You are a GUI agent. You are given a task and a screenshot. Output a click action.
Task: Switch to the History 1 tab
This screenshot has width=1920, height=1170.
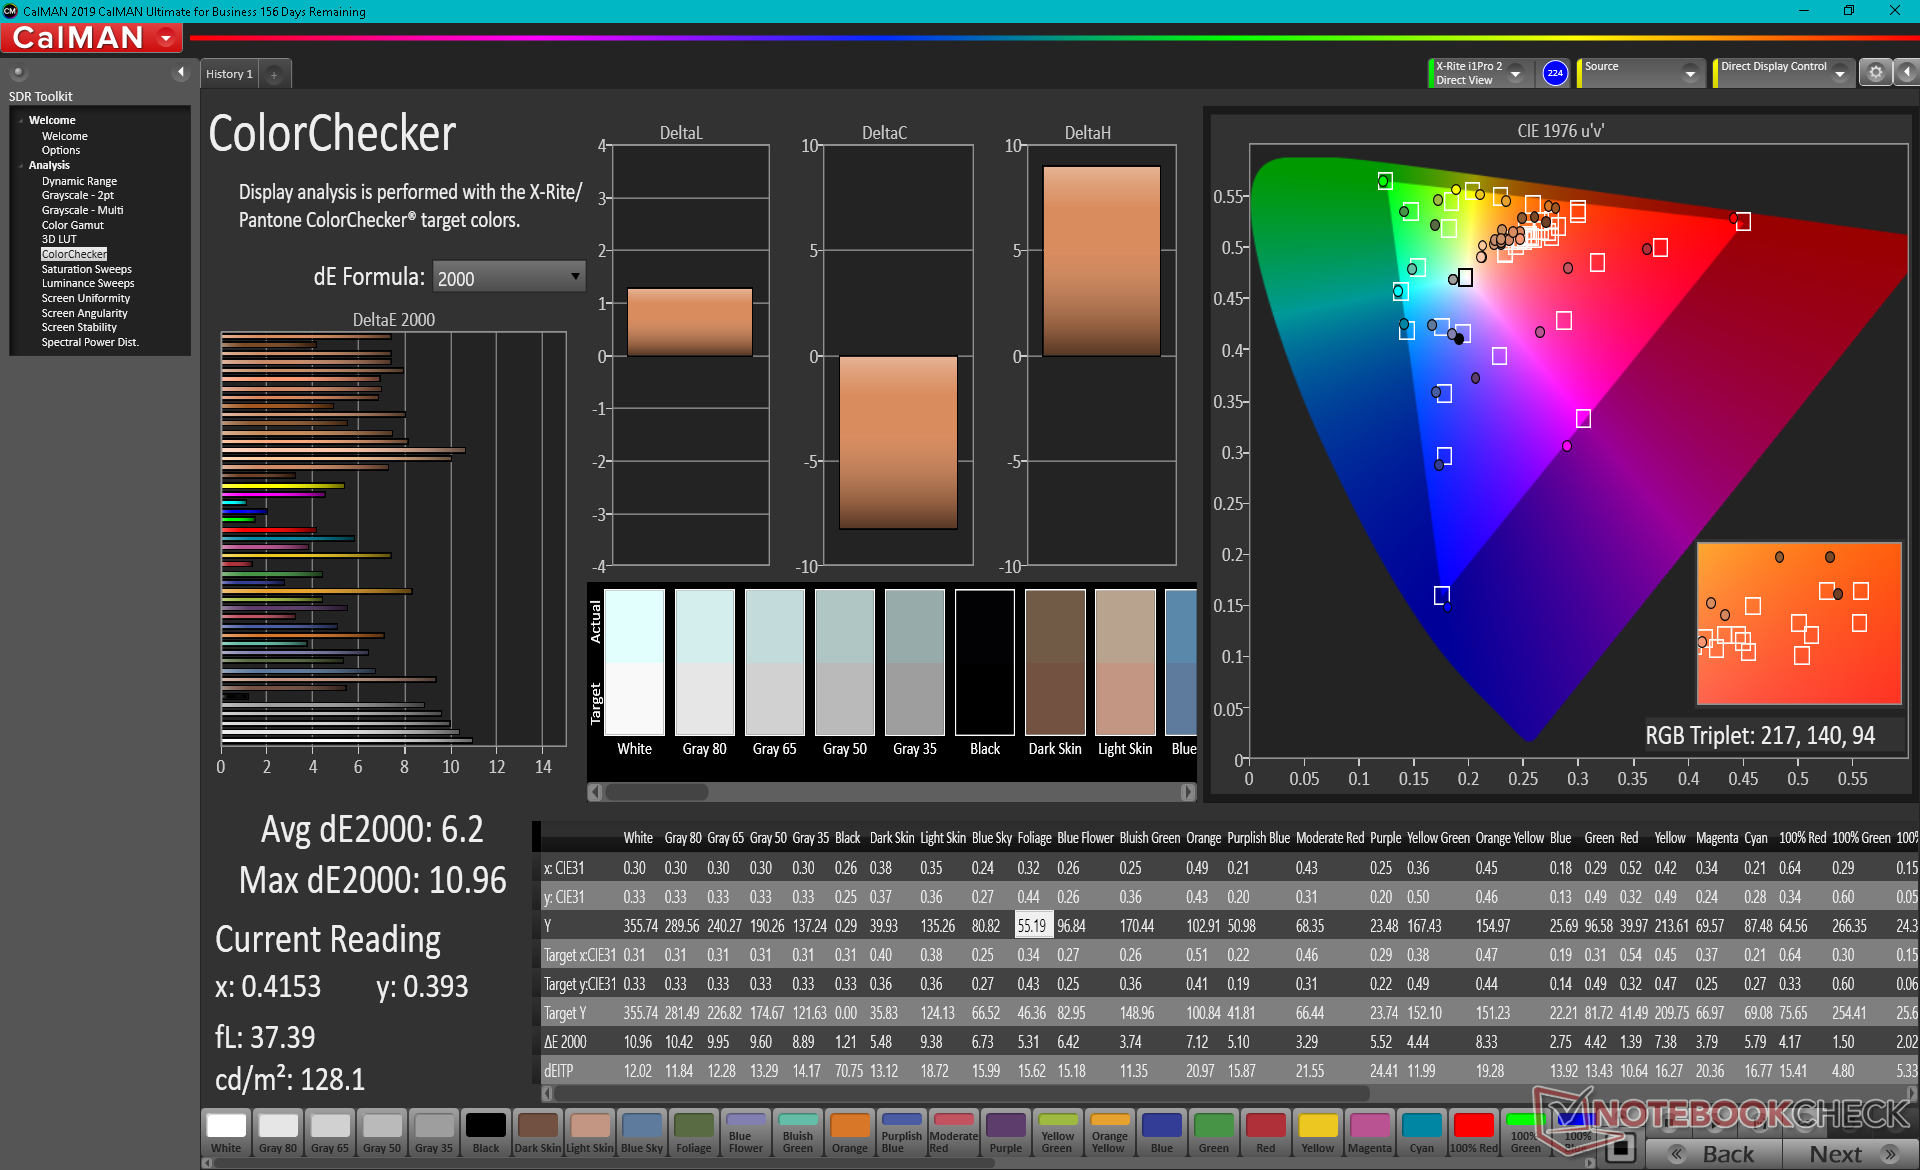[x=229, y=74]
